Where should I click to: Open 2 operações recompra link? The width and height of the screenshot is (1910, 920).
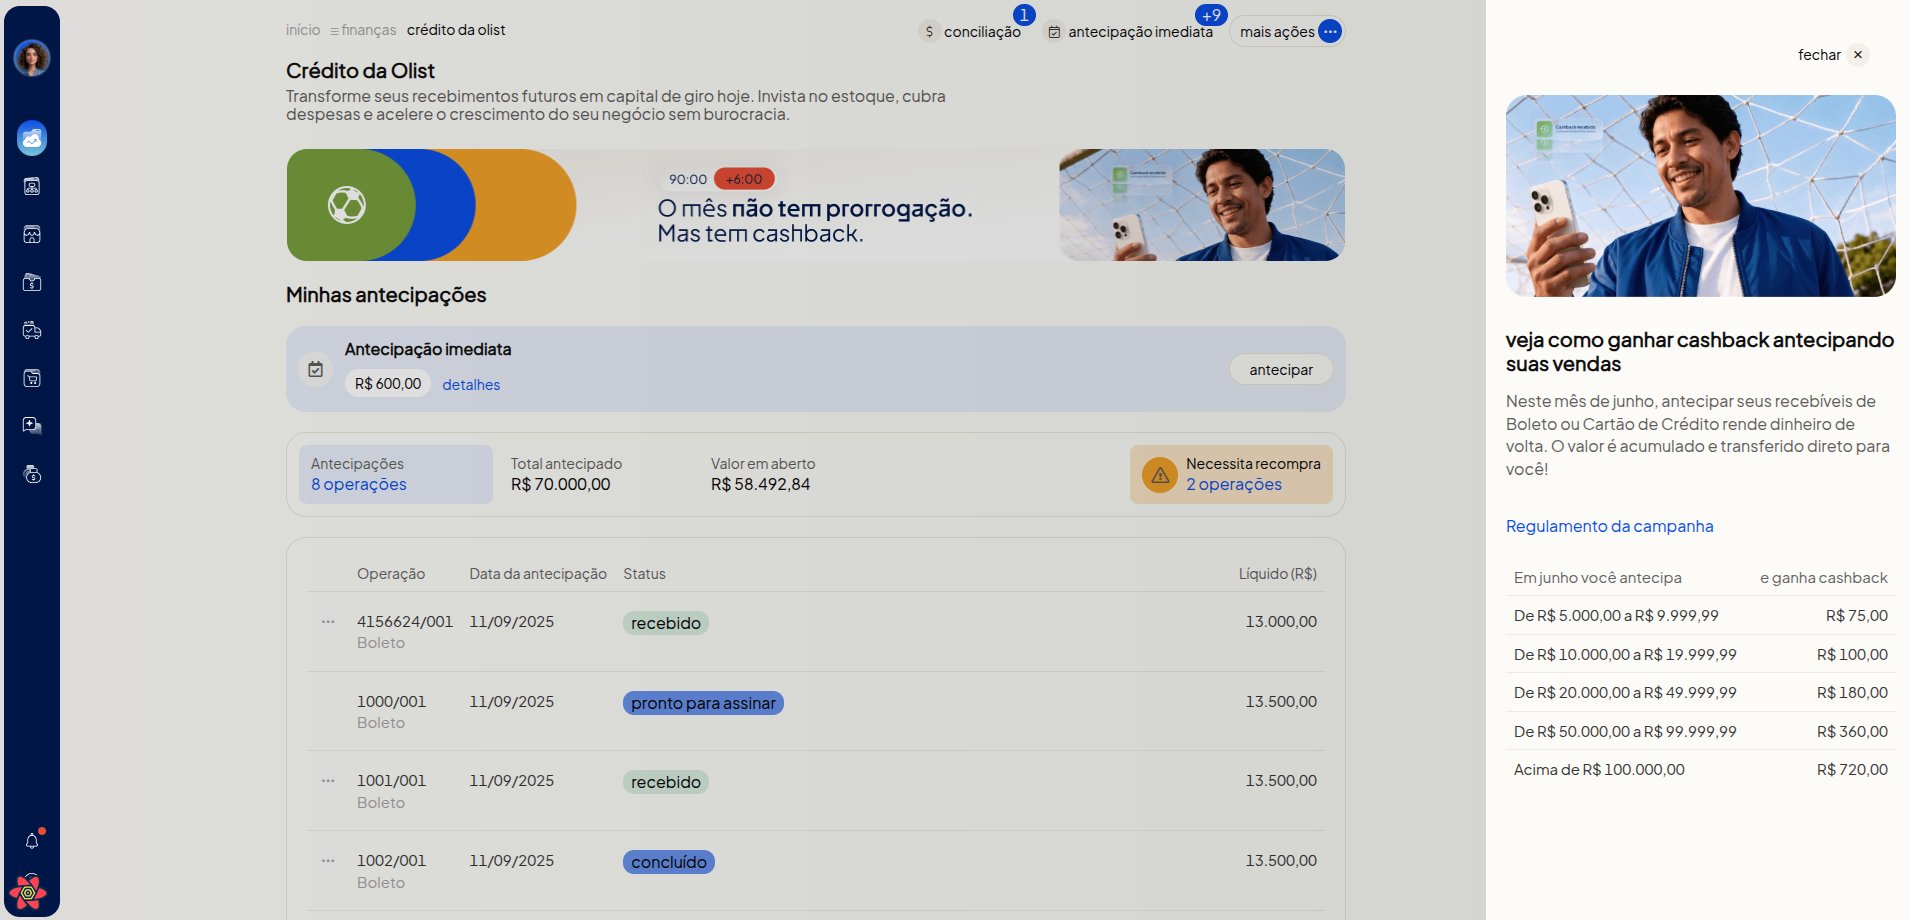pyautogui.click(x=1234, y=484)
